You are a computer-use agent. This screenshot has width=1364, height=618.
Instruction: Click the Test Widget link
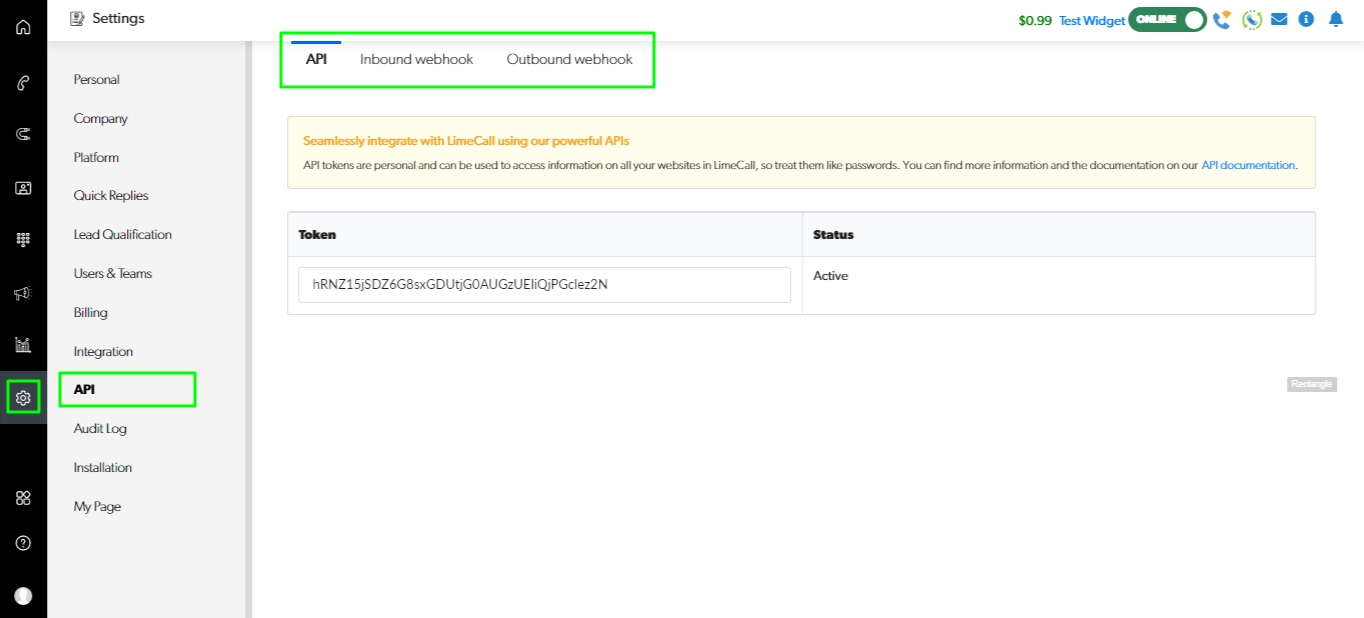tap(1091, 20)
